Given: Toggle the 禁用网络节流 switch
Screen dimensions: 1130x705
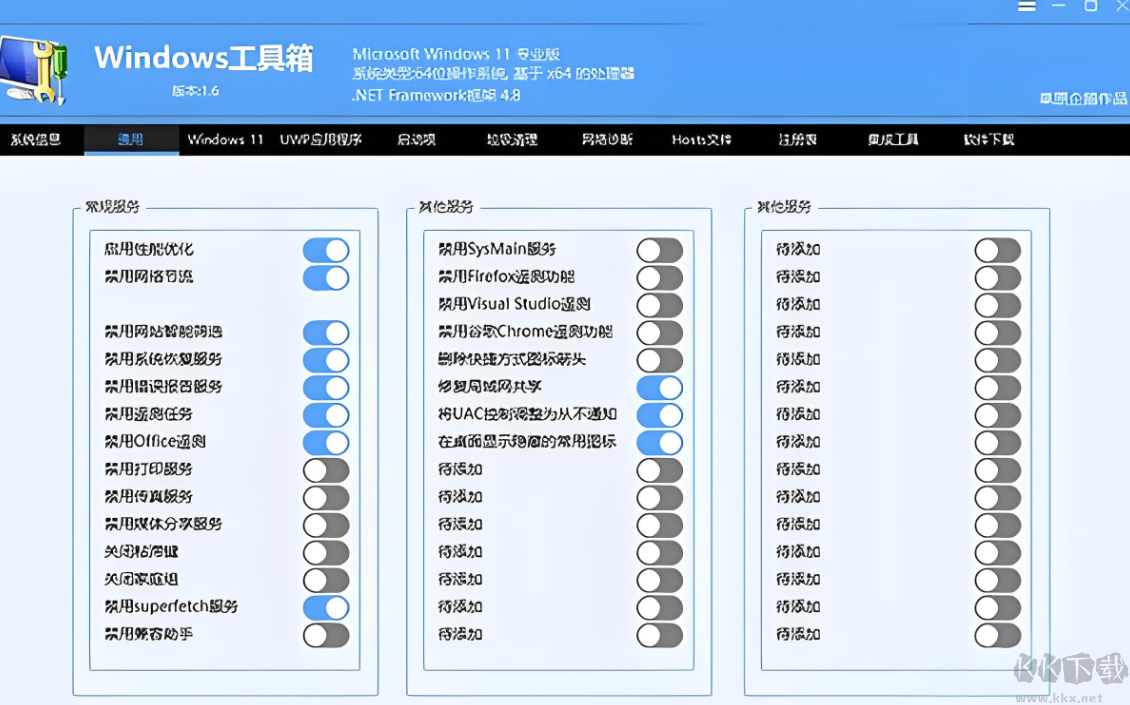Looking at the screenshot, I should pos(326,278).
